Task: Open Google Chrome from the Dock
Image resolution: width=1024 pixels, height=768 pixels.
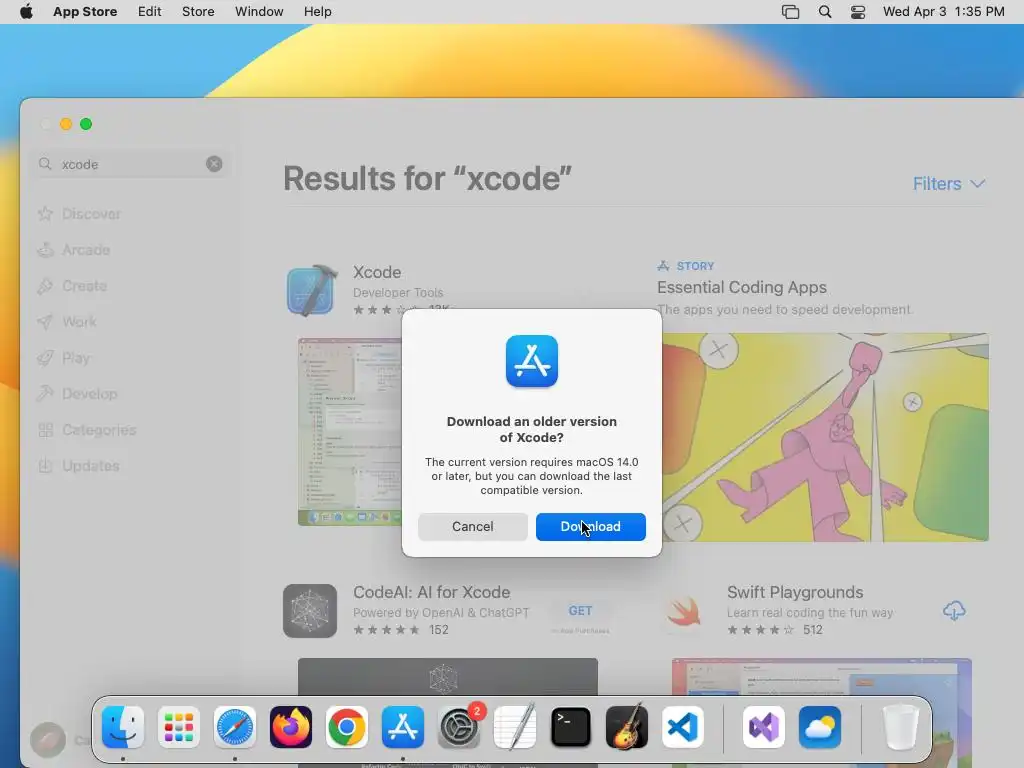Action: click(347, 727)
